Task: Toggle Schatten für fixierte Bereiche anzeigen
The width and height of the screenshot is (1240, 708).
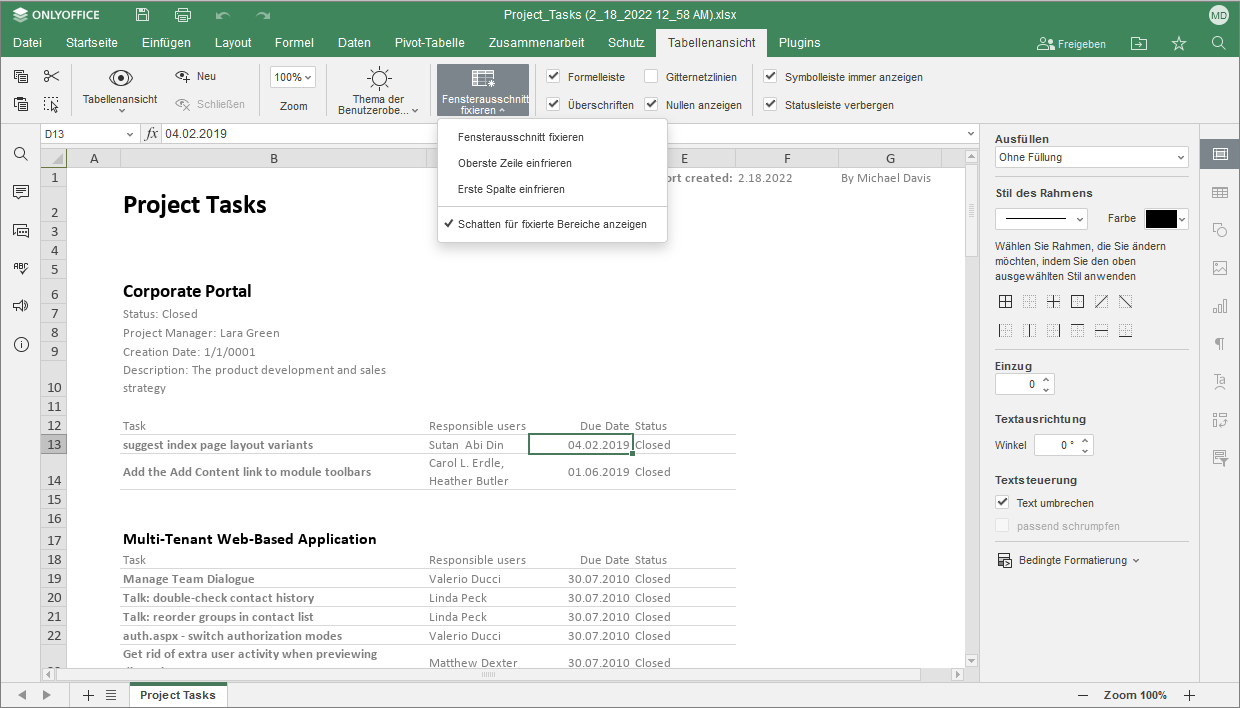Action: [x=552, y=224]
